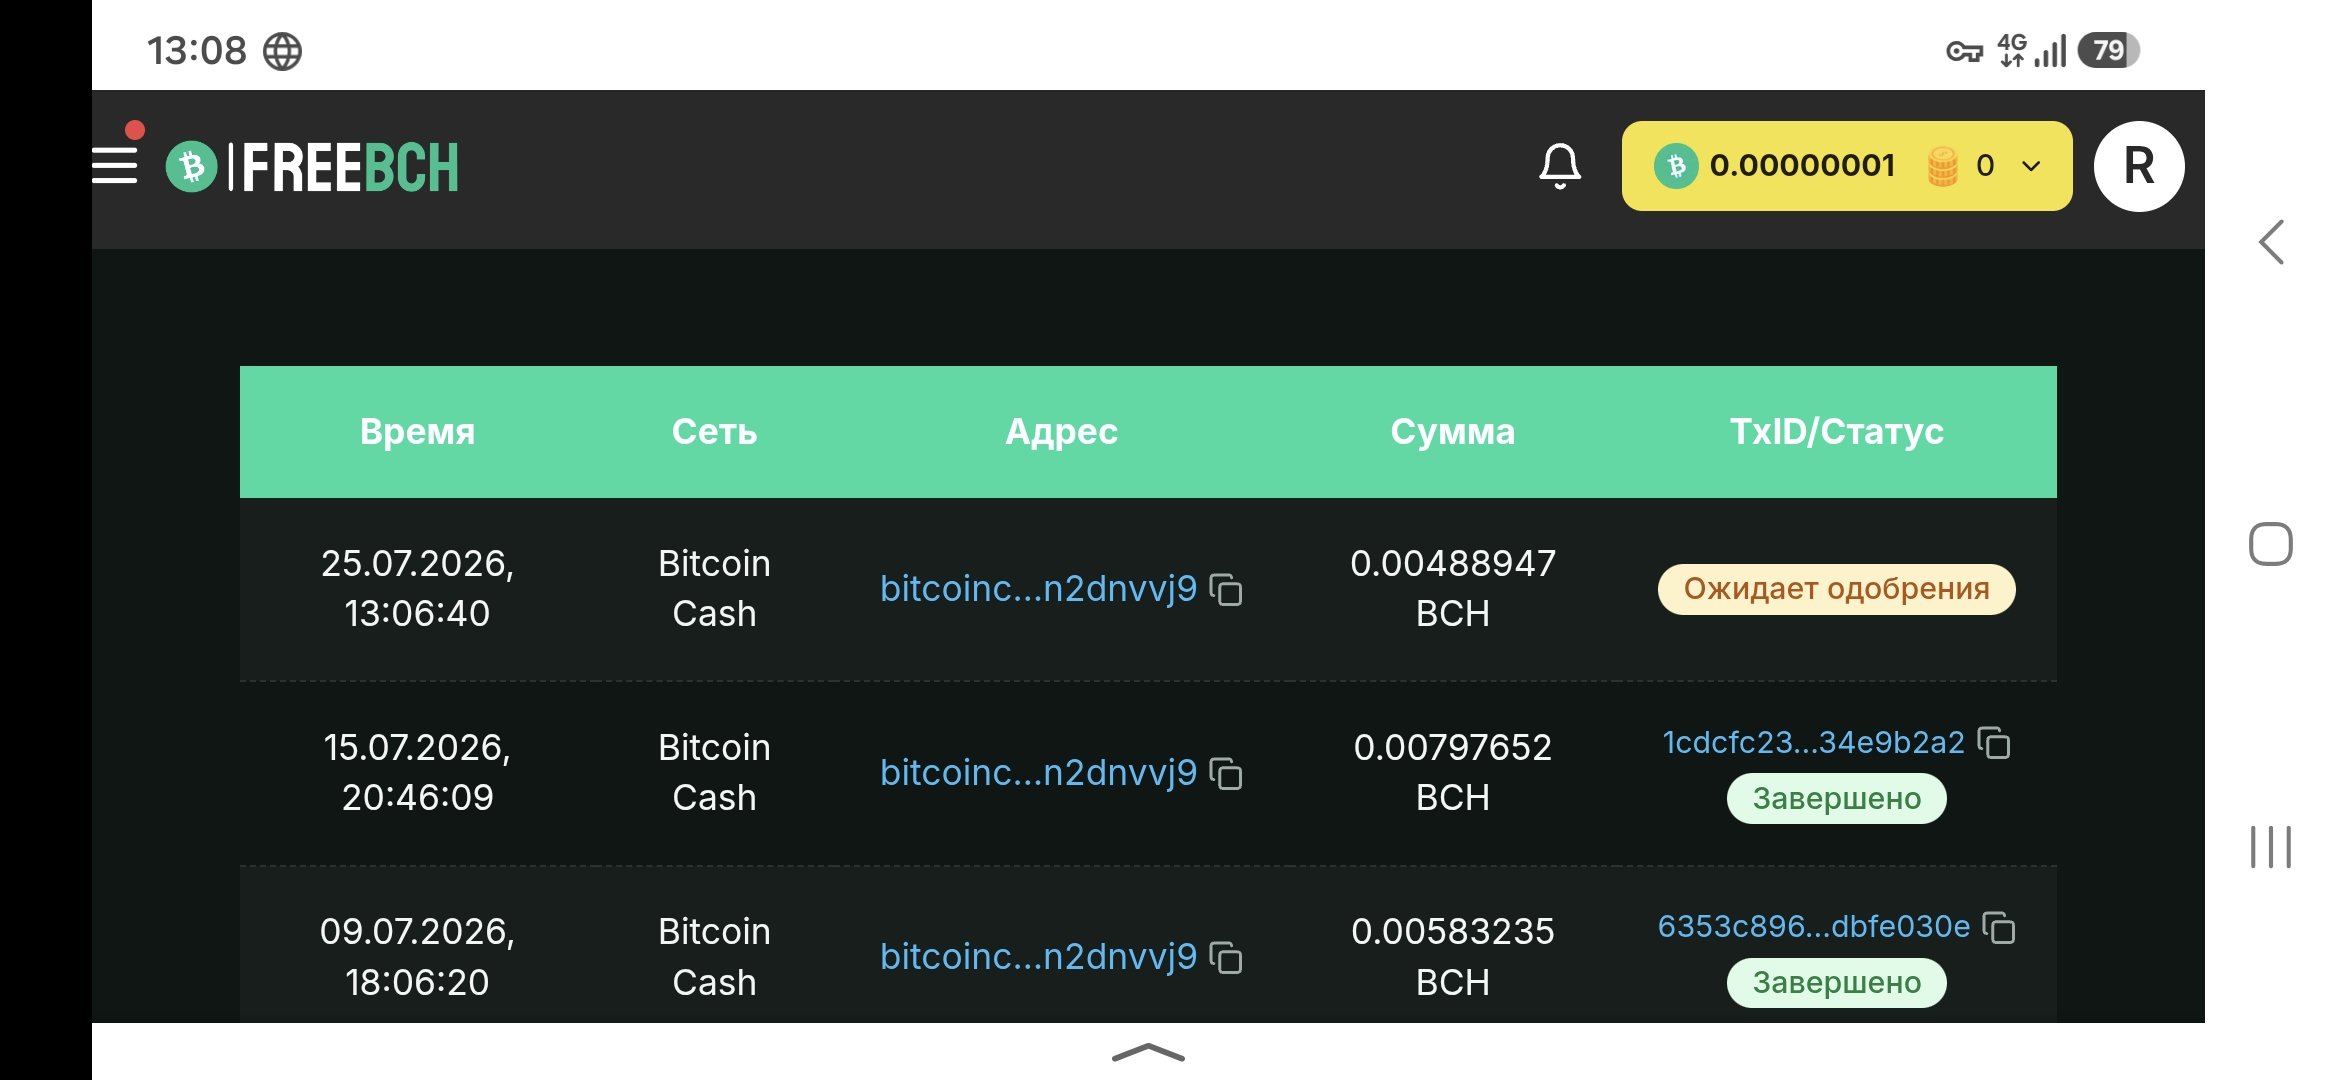Copy the TxID 1cdcfc23...34e9b2a2
The image size is (2340, 1080).
tap(1994, 742)
